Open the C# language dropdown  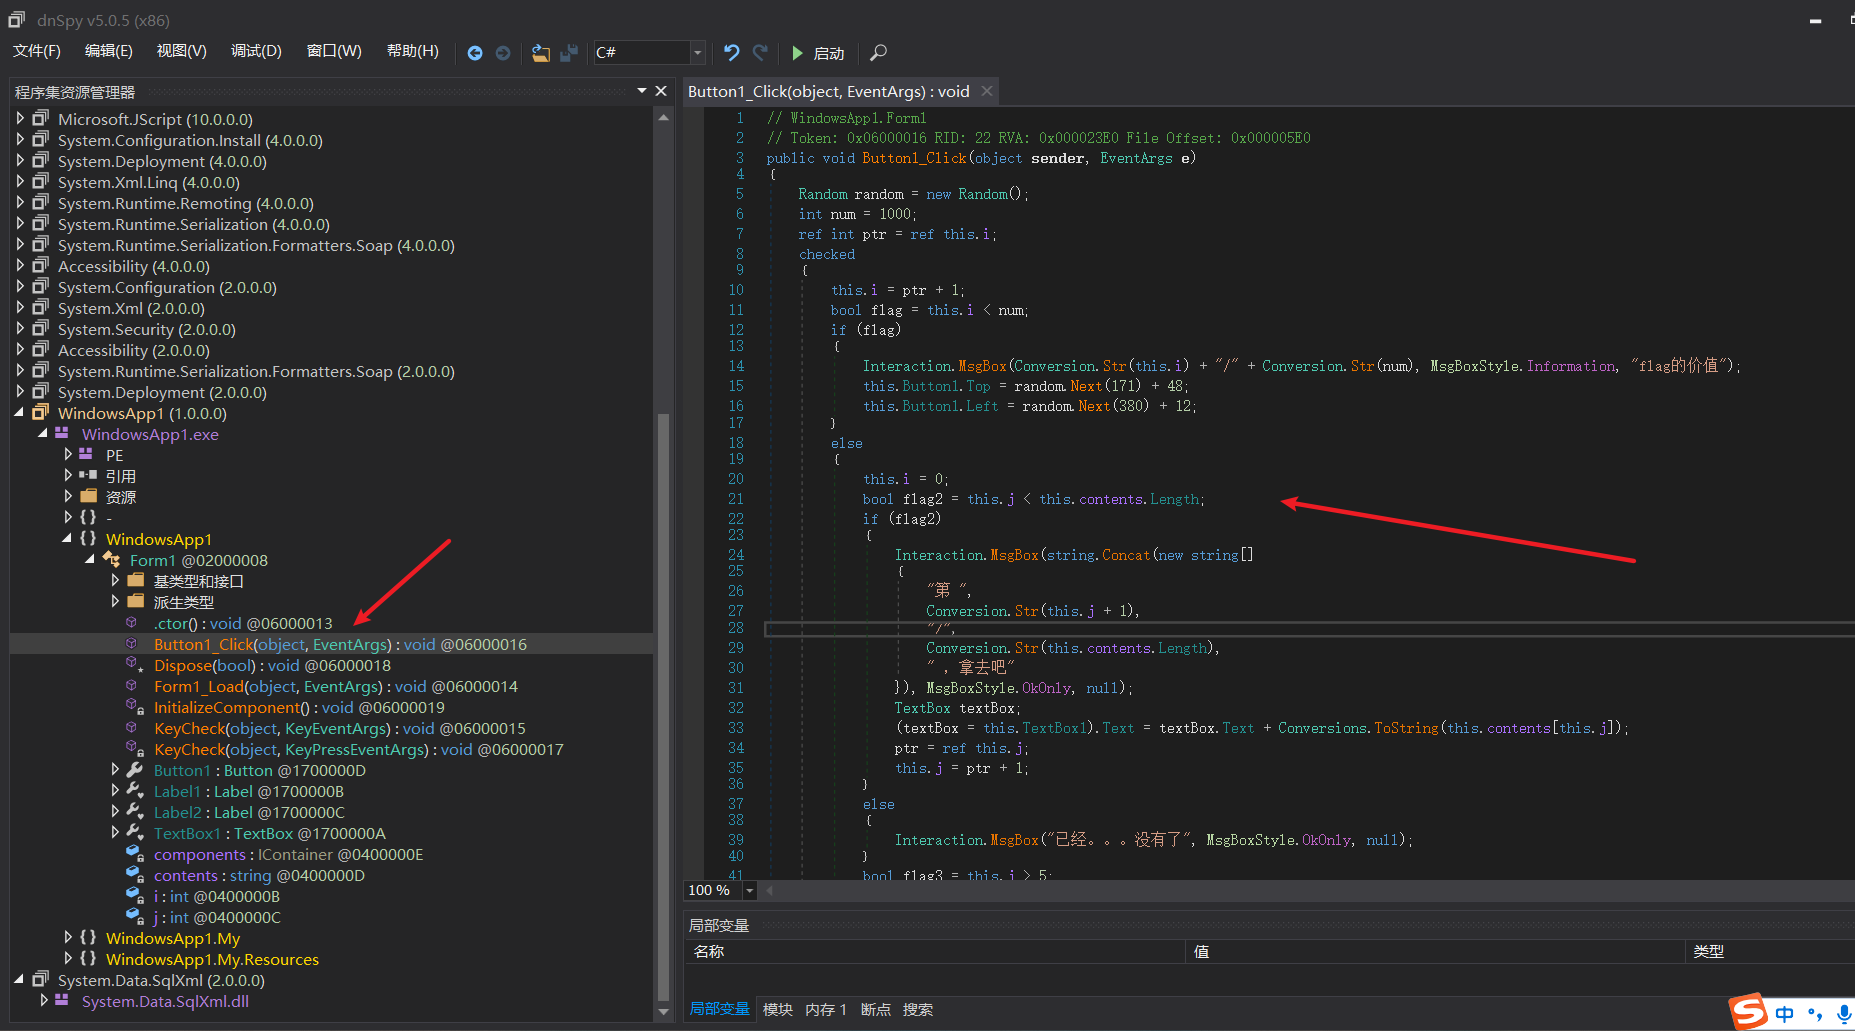(697, 53)
